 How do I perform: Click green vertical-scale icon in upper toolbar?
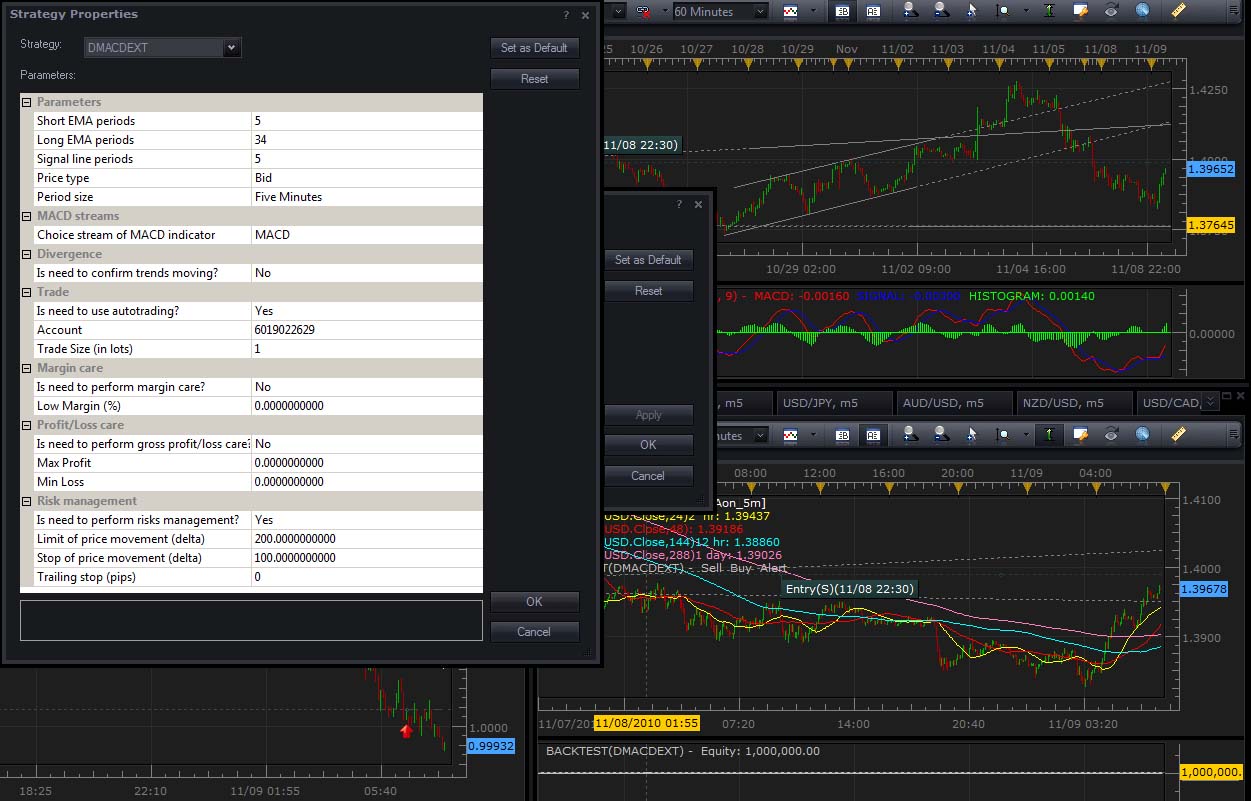click(x=1048, y=12)
